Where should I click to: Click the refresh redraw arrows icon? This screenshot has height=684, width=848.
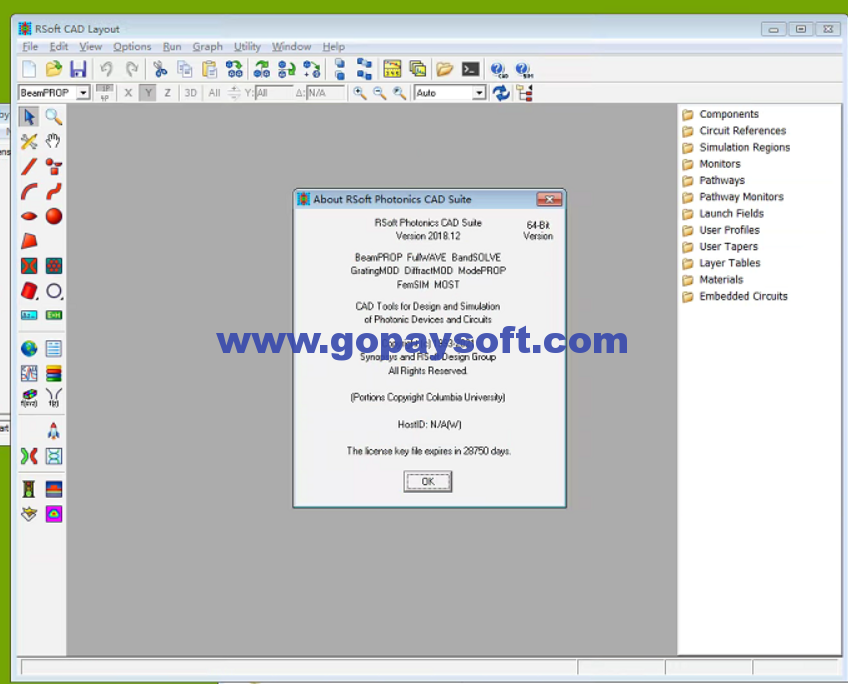(x=501, y=93)
